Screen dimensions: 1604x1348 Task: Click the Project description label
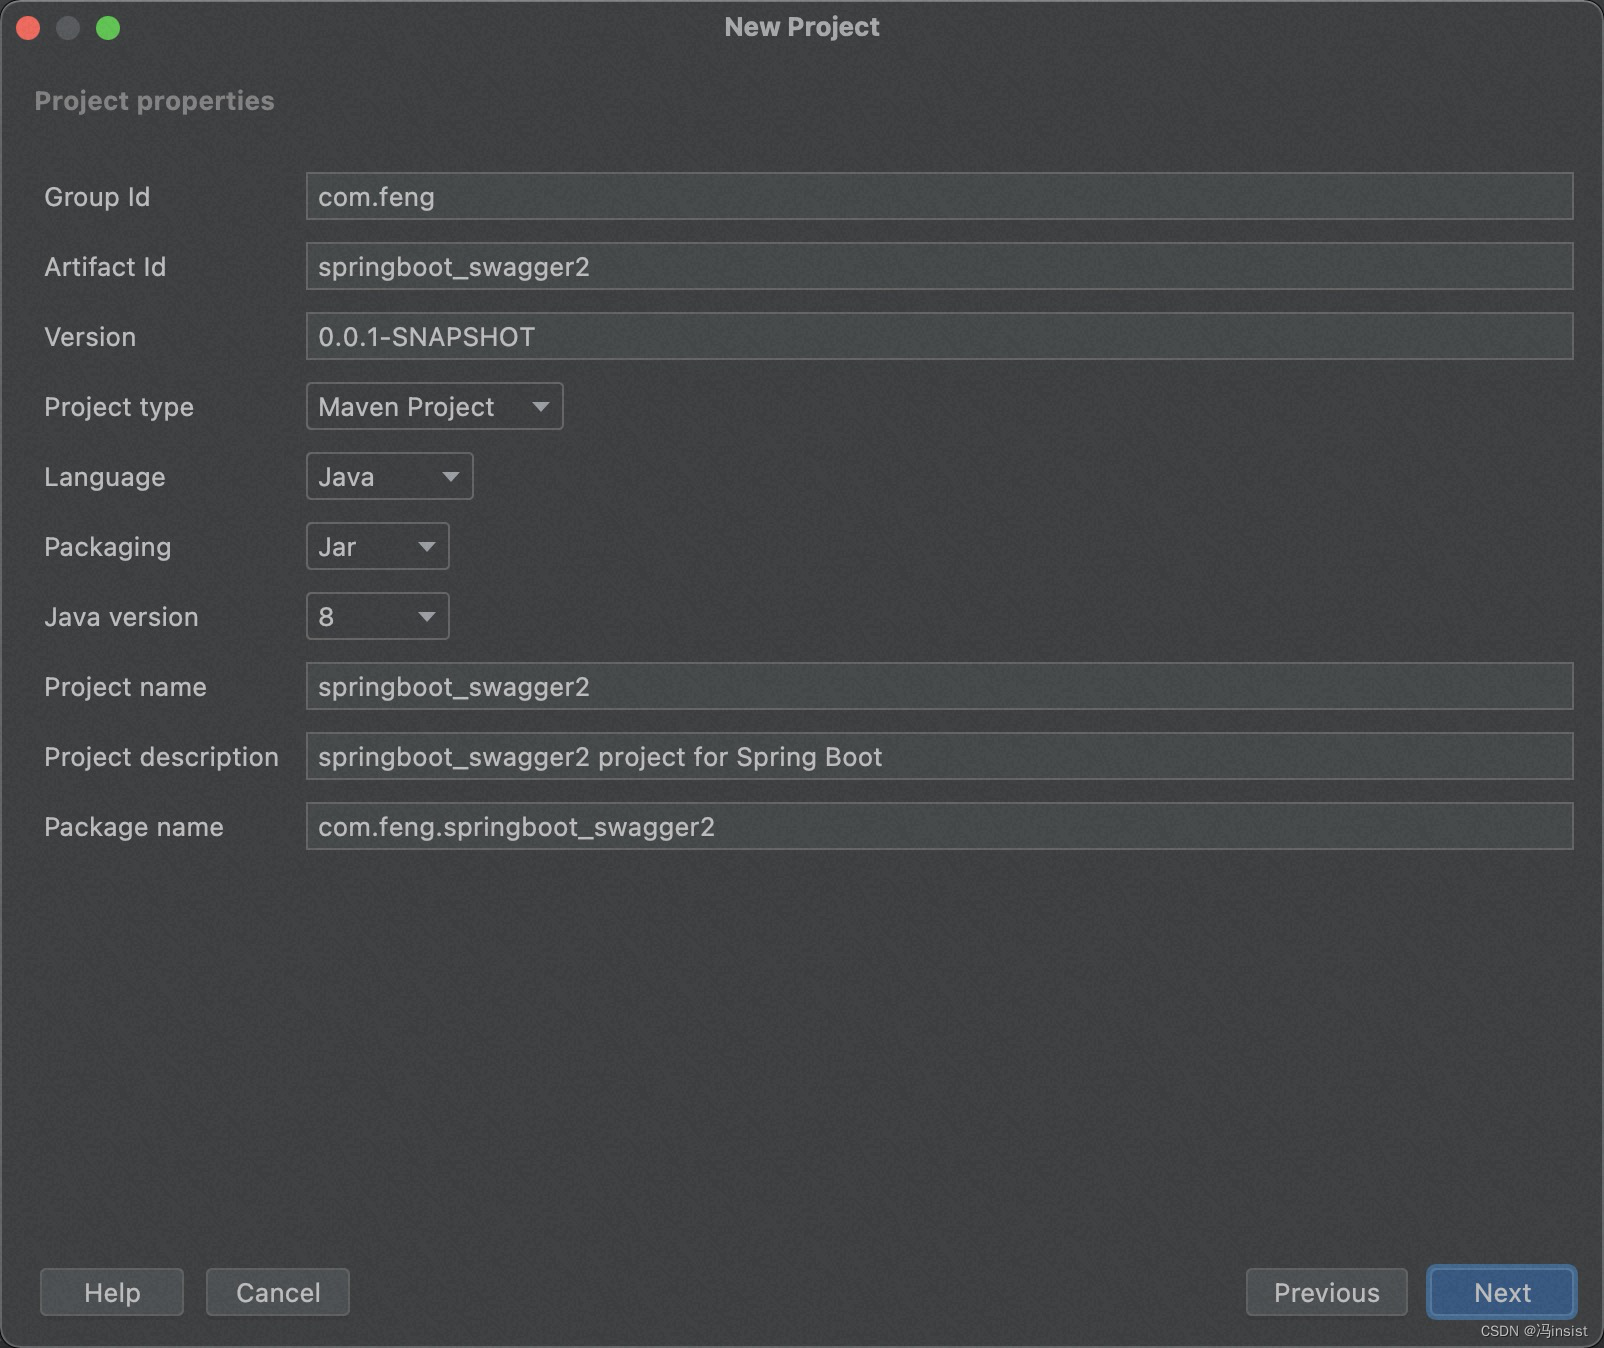pos(161,757)
